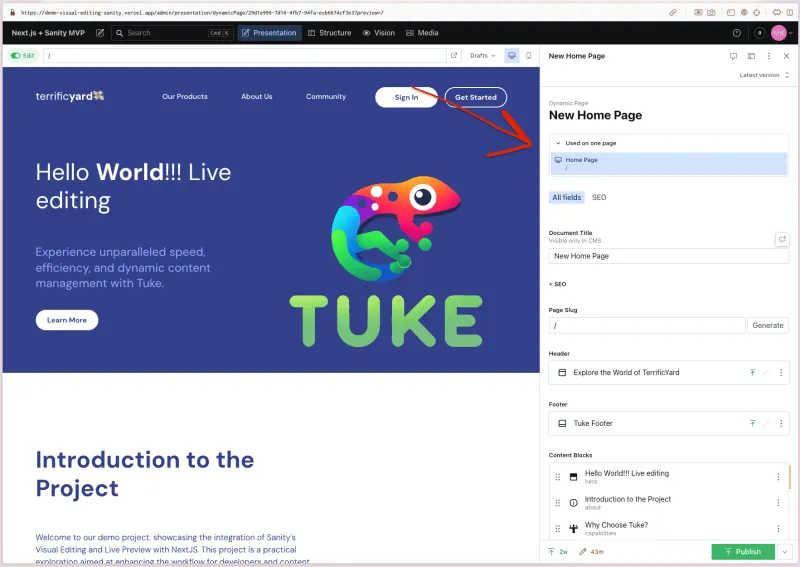Open the Latest version selector
Image resolution: width=800 pixels, height=567 pixels.
765,75
